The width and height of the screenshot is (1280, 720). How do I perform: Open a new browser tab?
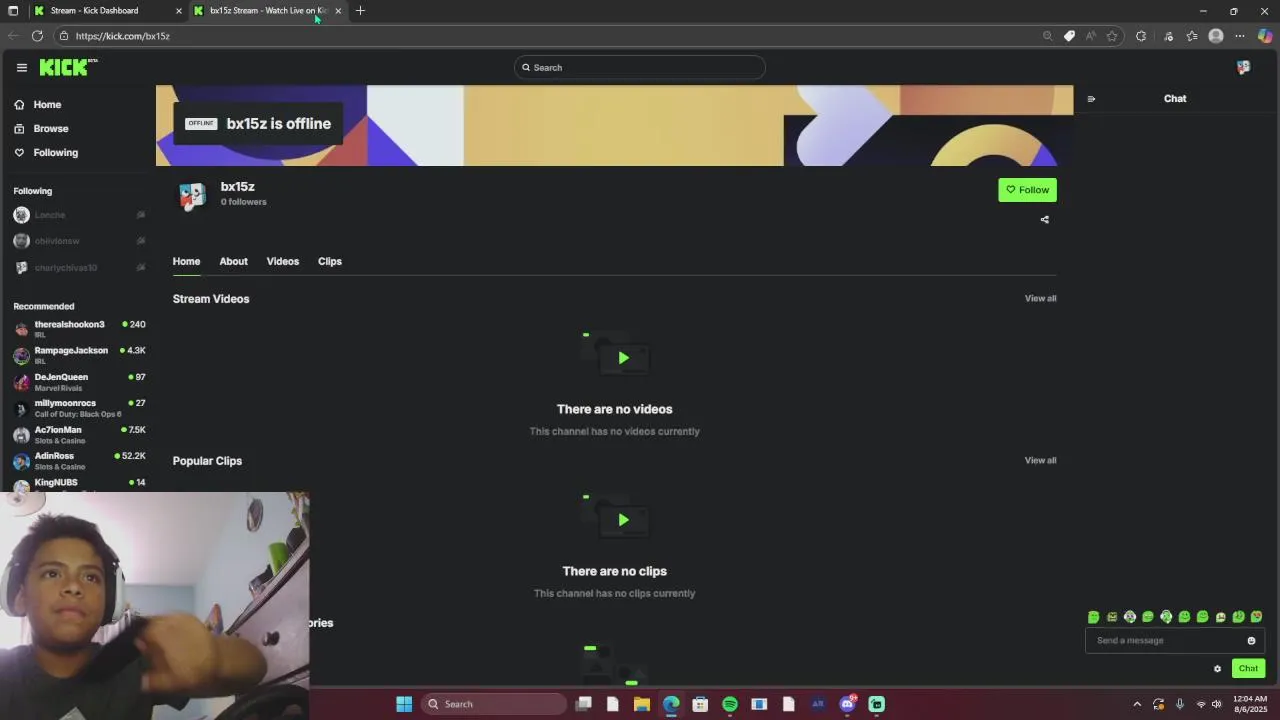[x=360, y=11]
